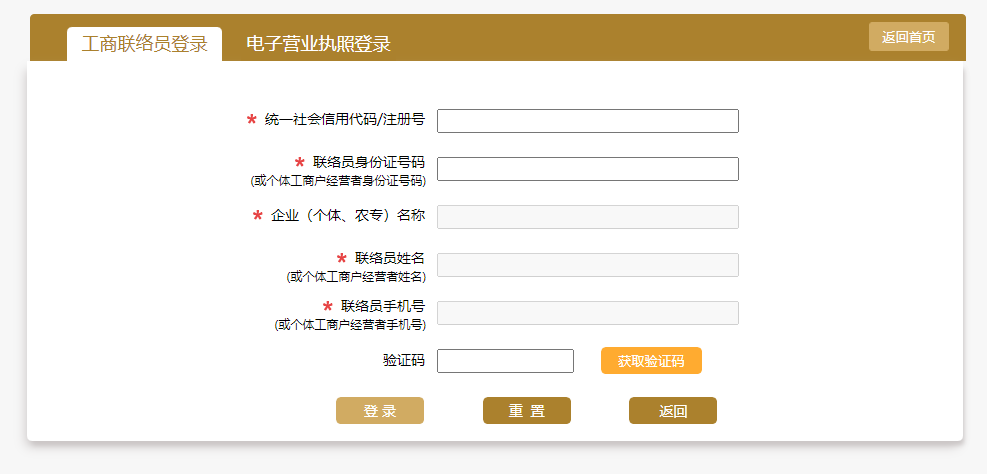Click the 企业（个体、农专）名称 label text
Viewport: 987px width, 474px height.
(347, 216)
